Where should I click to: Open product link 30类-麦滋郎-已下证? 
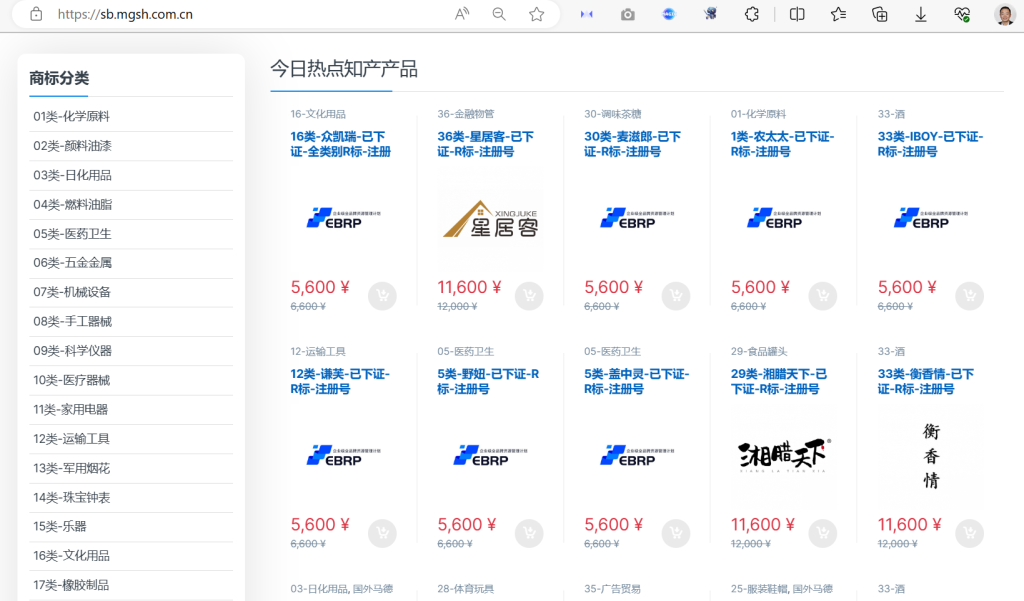tap(632, 144)
